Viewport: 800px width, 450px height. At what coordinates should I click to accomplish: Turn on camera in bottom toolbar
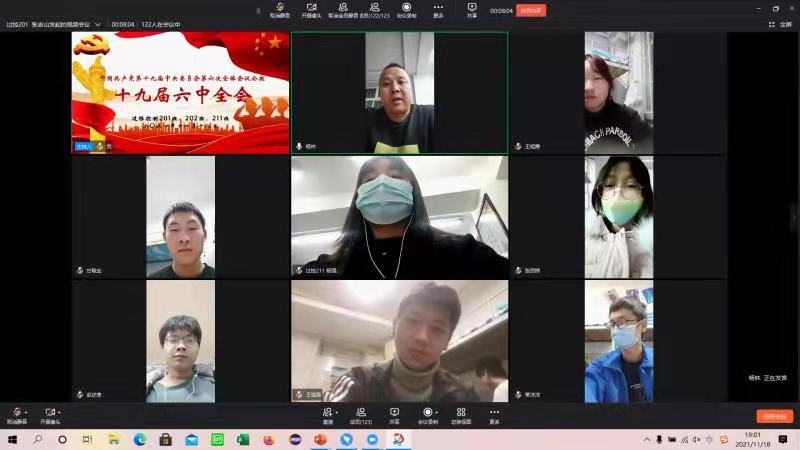click(48, 413)
